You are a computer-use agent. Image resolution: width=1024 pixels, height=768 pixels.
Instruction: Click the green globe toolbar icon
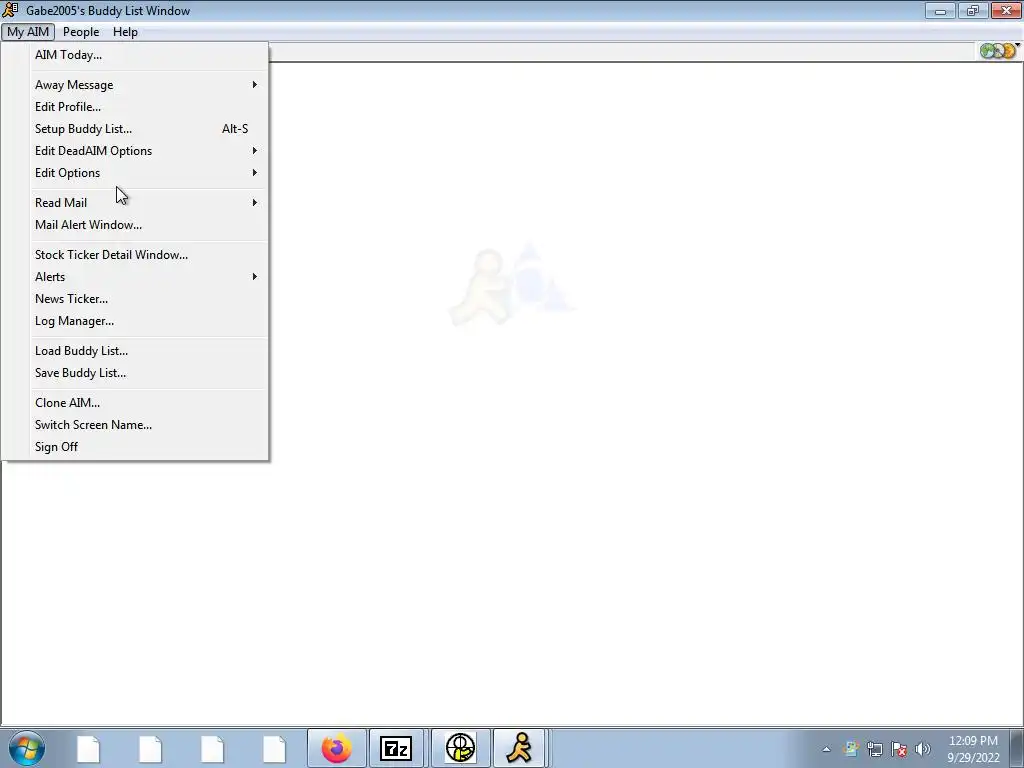[x=987, y=51]
